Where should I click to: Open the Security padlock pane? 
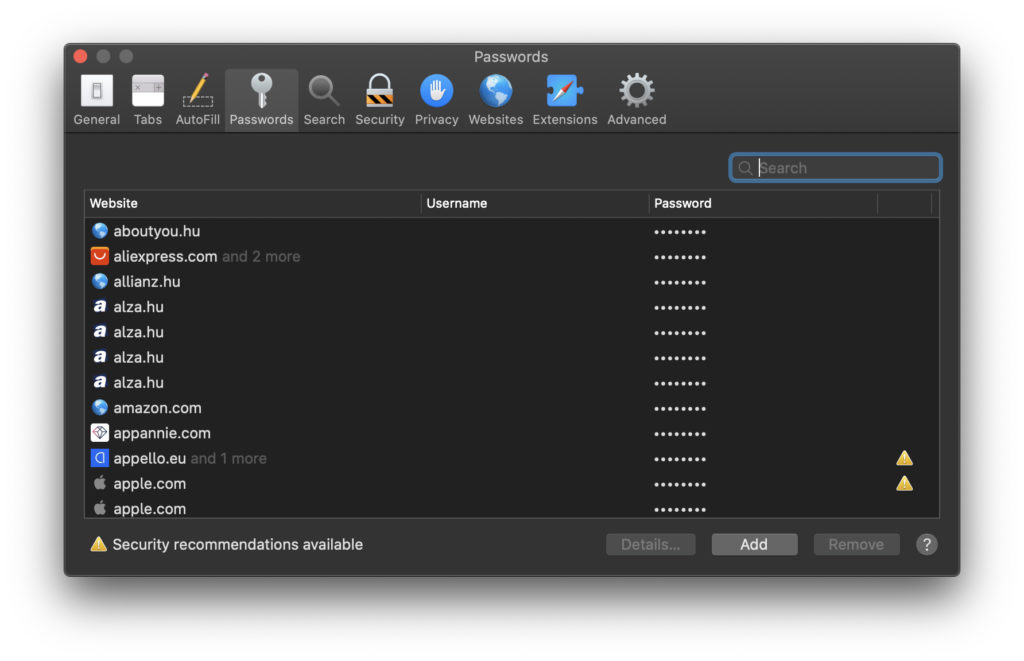(379, 101)
